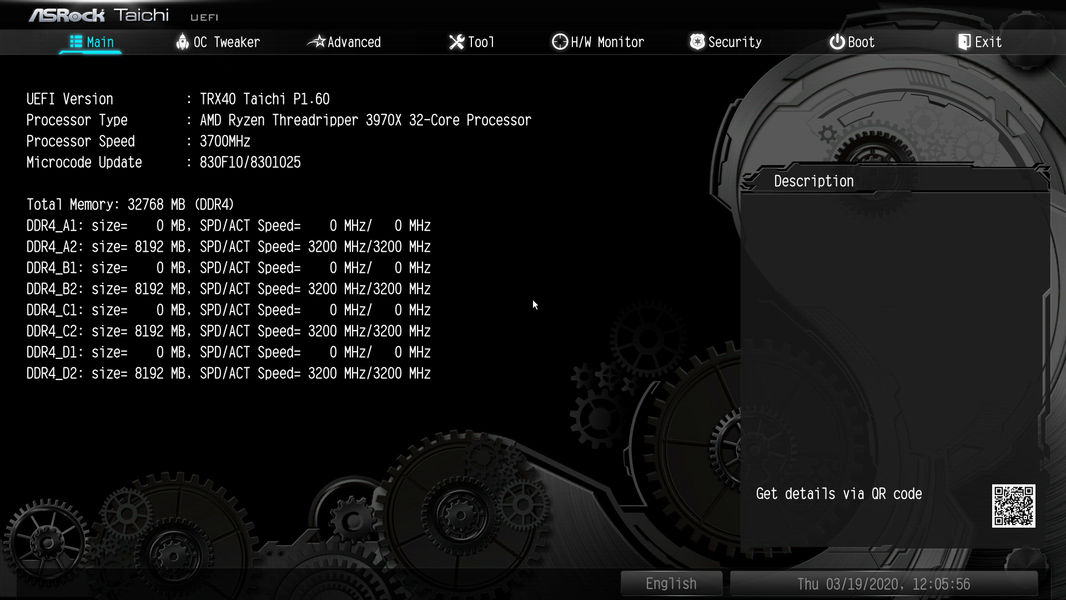
Task: Open the Tool tab label
Action: tap(481, 42)
